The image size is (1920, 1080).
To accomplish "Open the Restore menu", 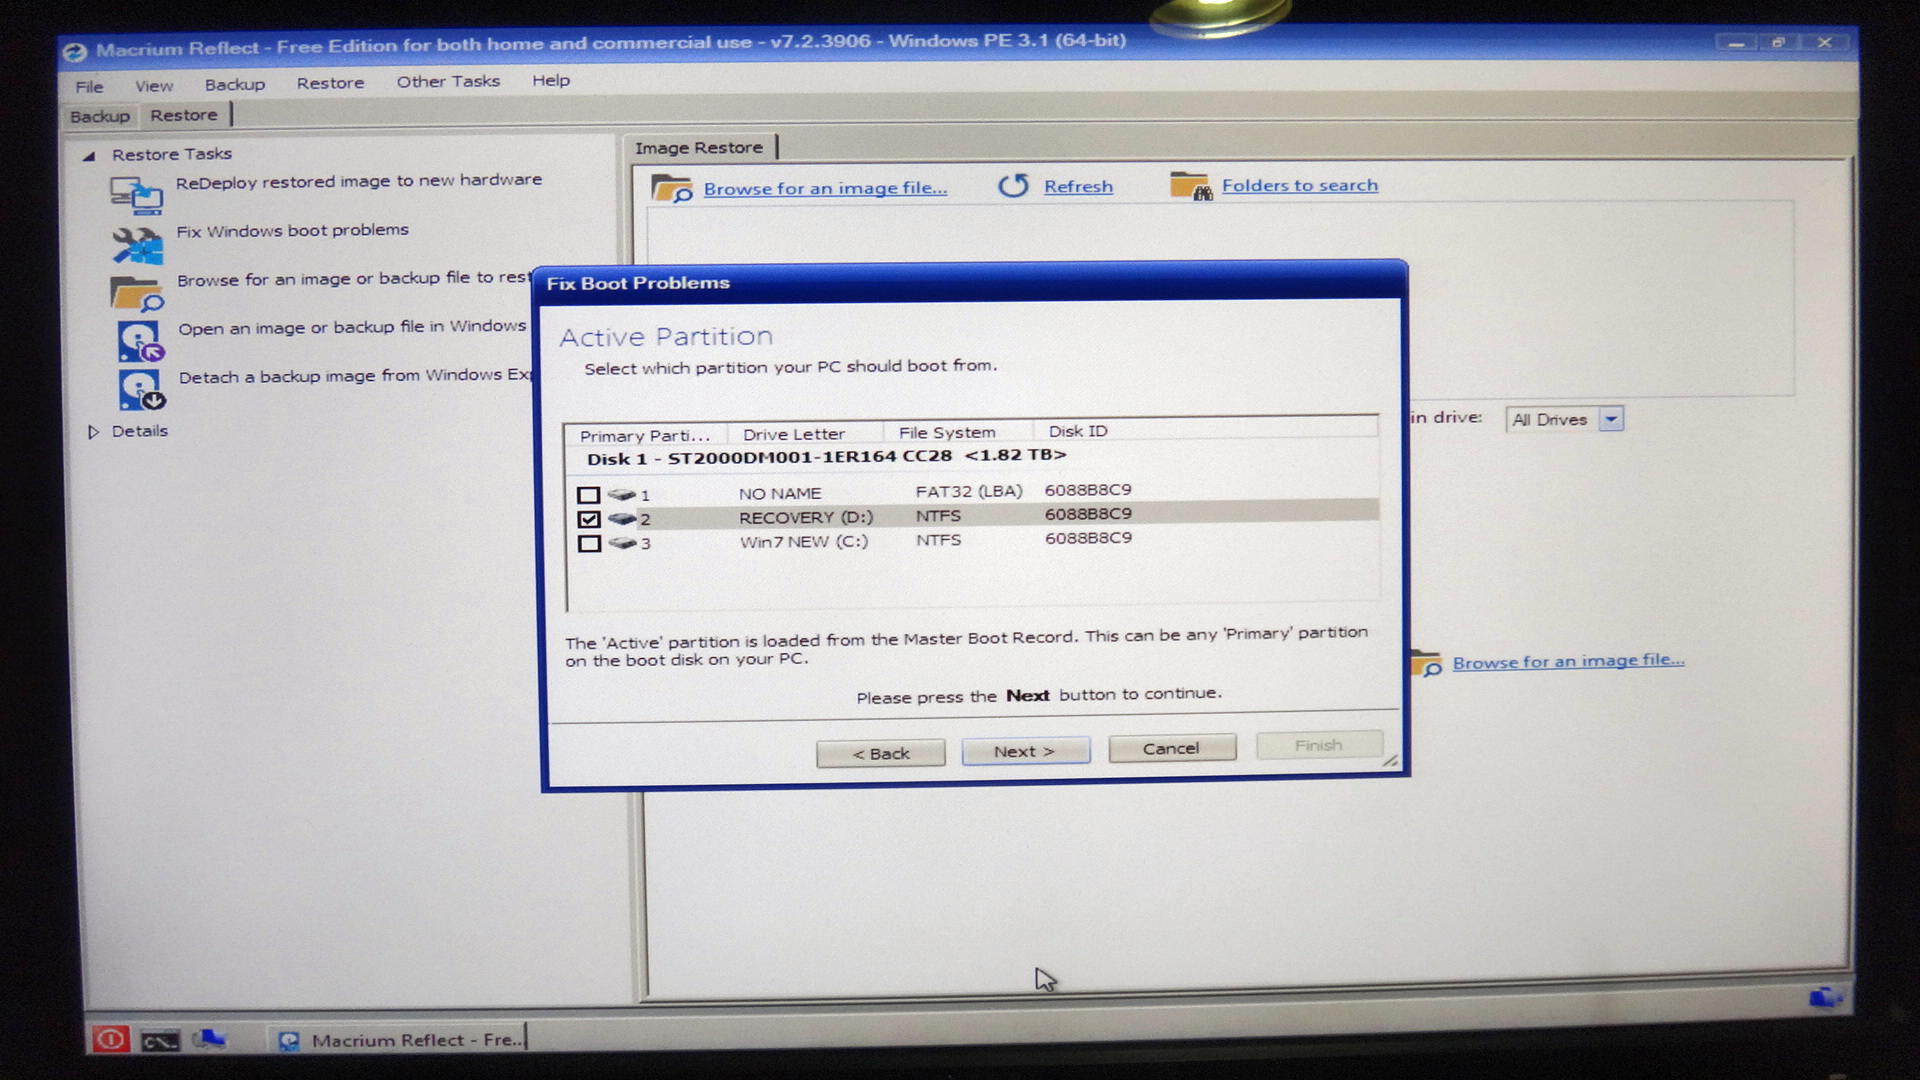I will pos(330,83).
